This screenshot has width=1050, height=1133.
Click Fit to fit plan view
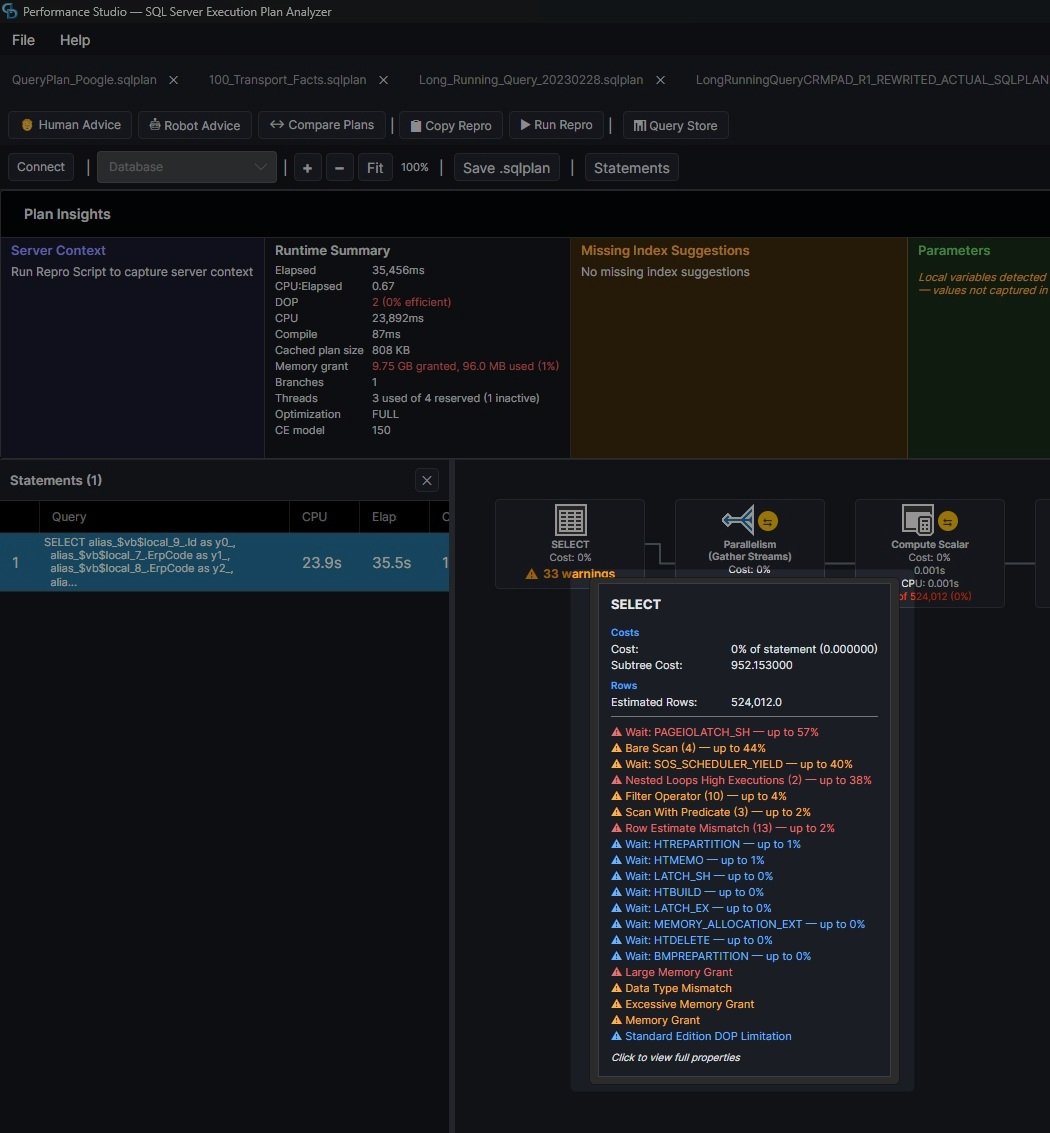coord(374,168)
